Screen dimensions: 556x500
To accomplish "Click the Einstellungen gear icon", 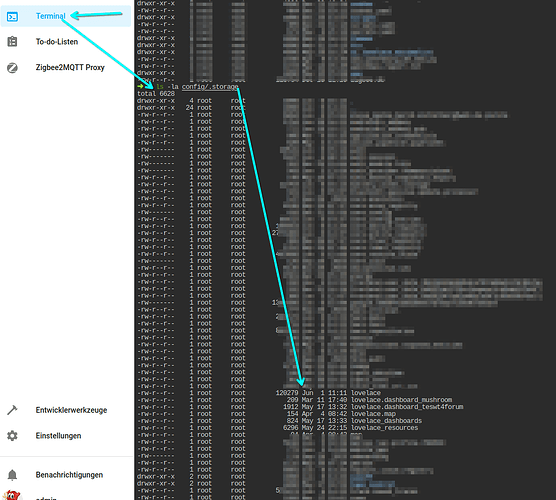I will (x=12, y=436).
